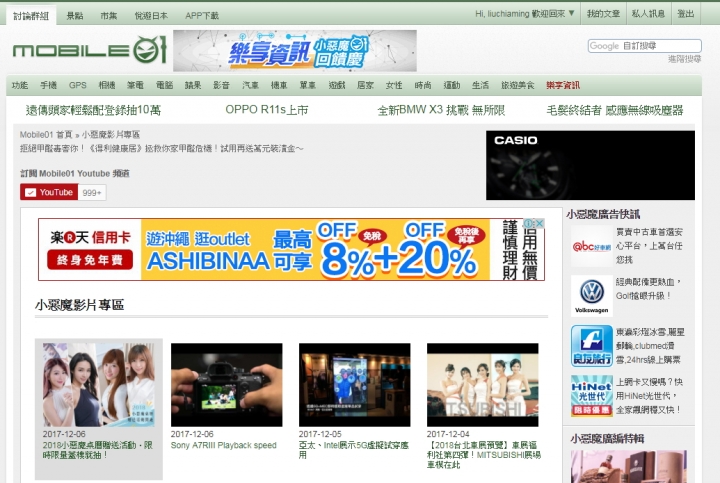The image size is (720, 483).
Task: Open 亞太、Intel展示5G虛擬試穿應用 link
Action: [354, 450]
